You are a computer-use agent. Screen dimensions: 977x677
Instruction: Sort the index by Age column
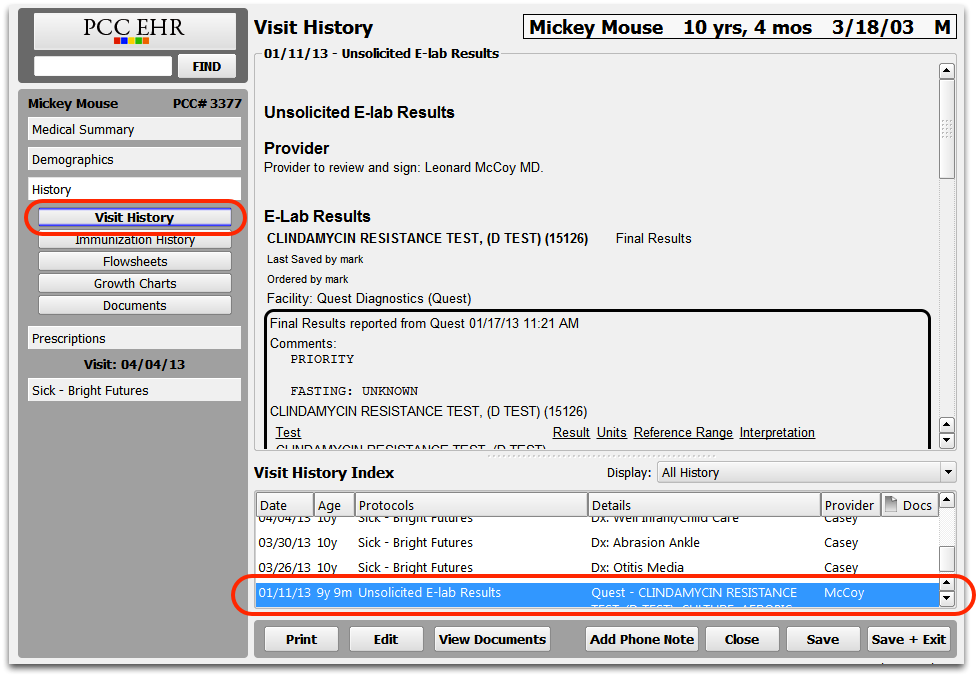(334, 505)
